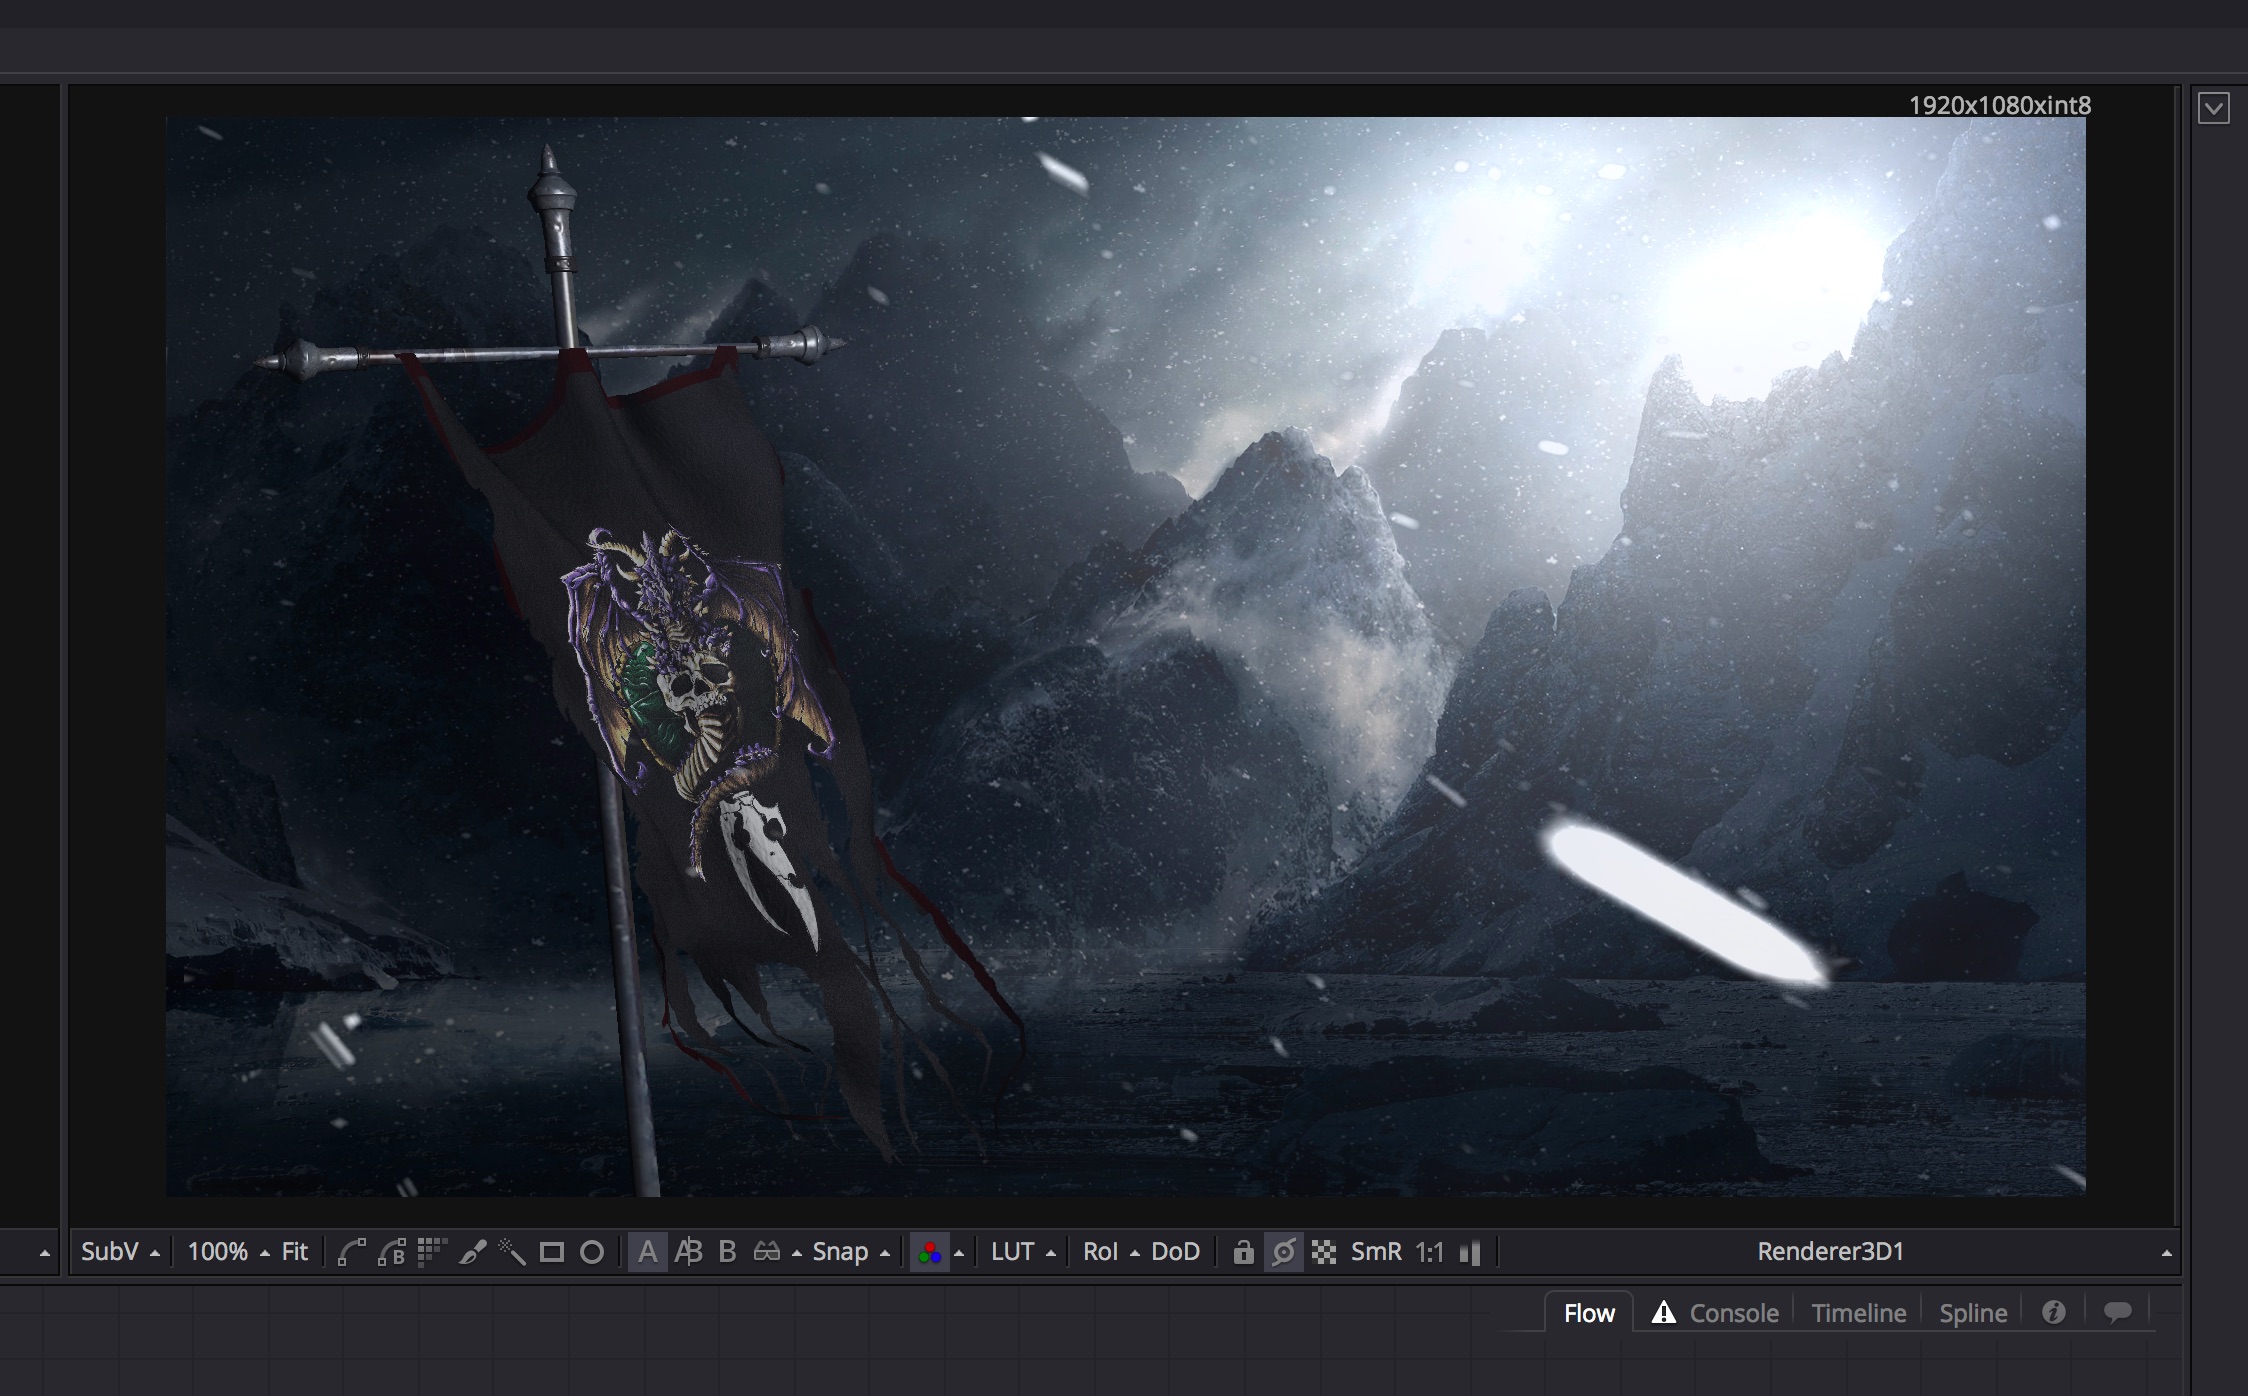Screen dimensions: 2248x1396
Task: Open left viewer options arrow
Action: click(44, 1254)
